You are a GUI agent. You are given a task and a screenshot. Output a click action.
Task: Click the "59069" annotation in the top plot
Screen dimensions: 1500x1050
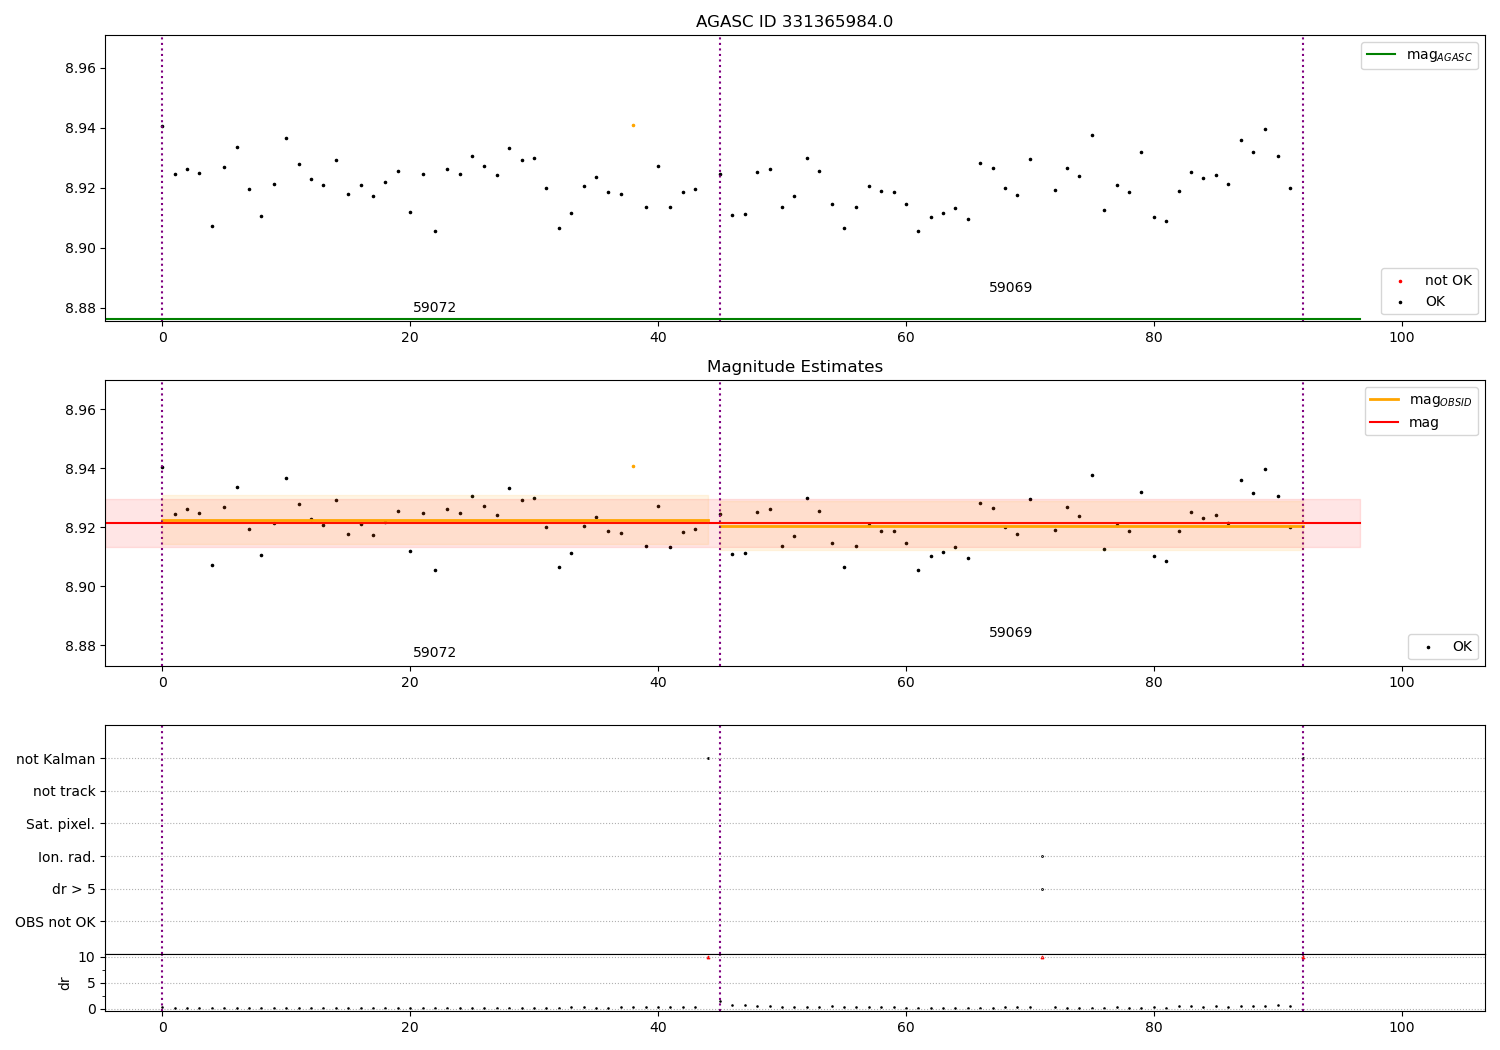(x=1010, y=288)
